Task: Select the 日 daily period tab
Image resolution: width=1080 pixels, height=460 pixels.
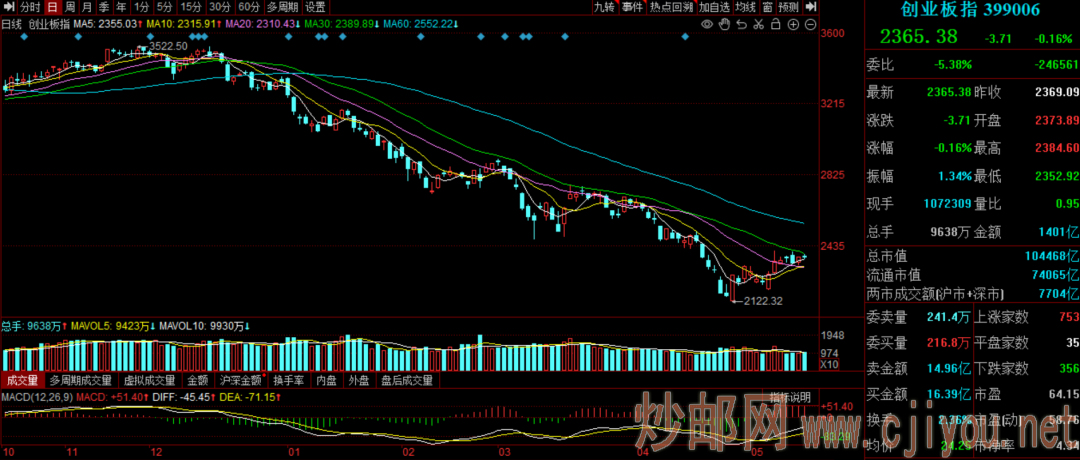Action: point(52,8)
